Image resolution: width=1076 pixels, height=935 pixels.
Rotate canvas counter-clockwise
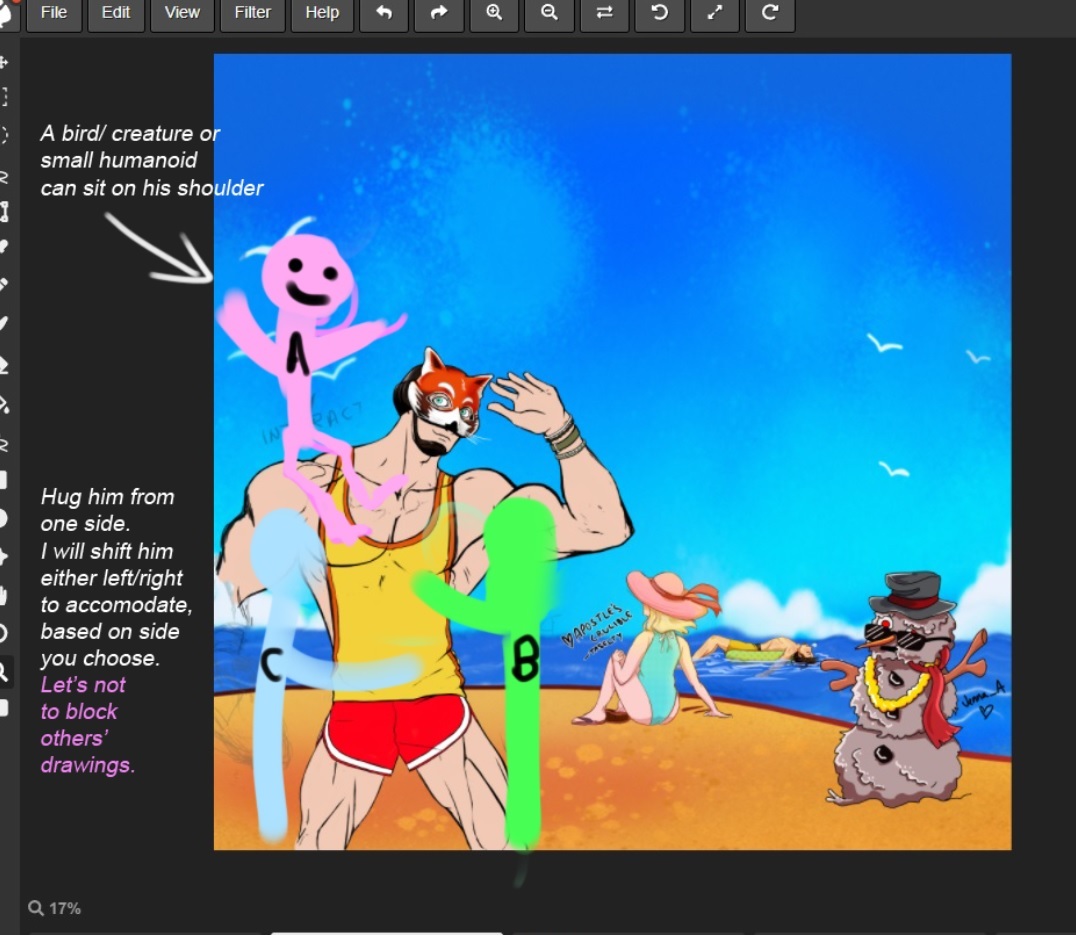click(659, 14)
